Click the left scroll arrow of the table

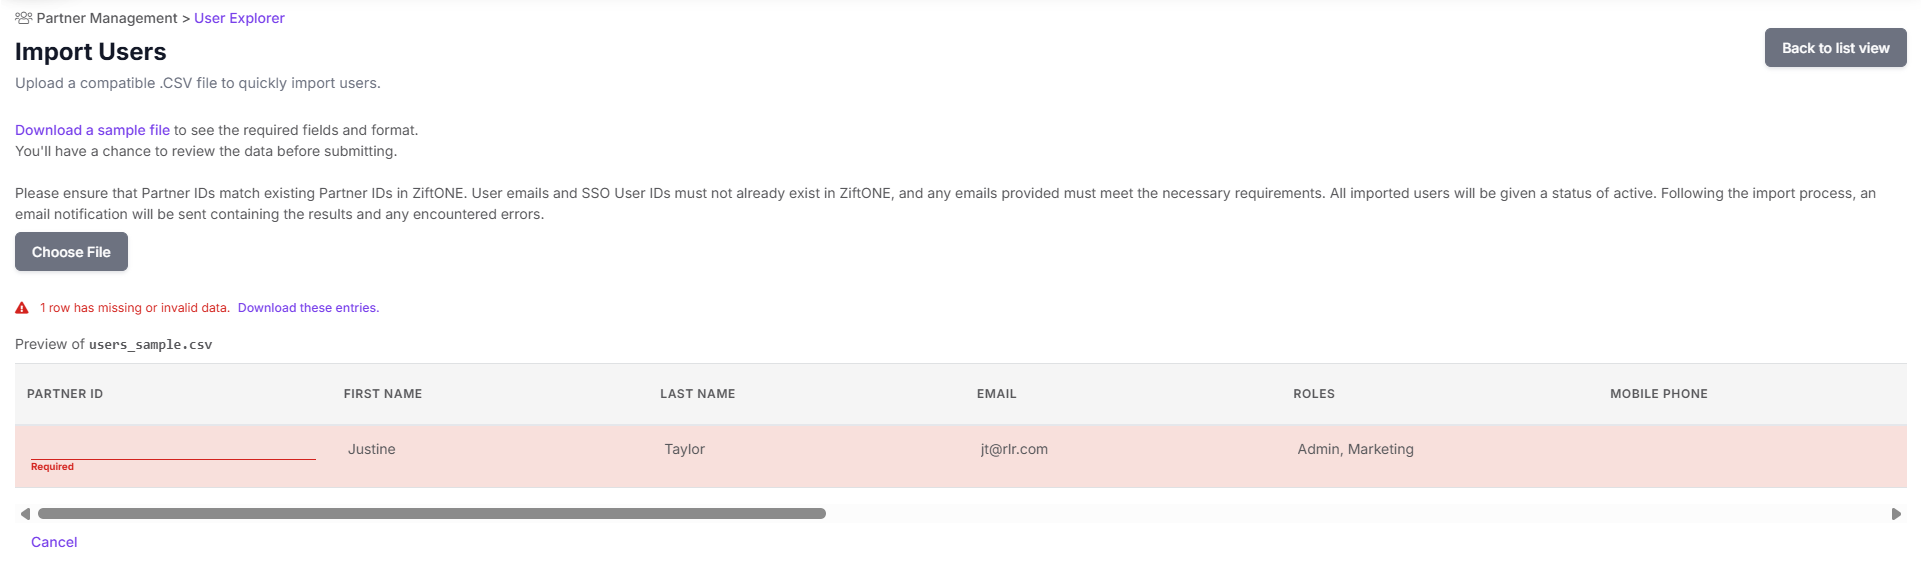[25, 514]
